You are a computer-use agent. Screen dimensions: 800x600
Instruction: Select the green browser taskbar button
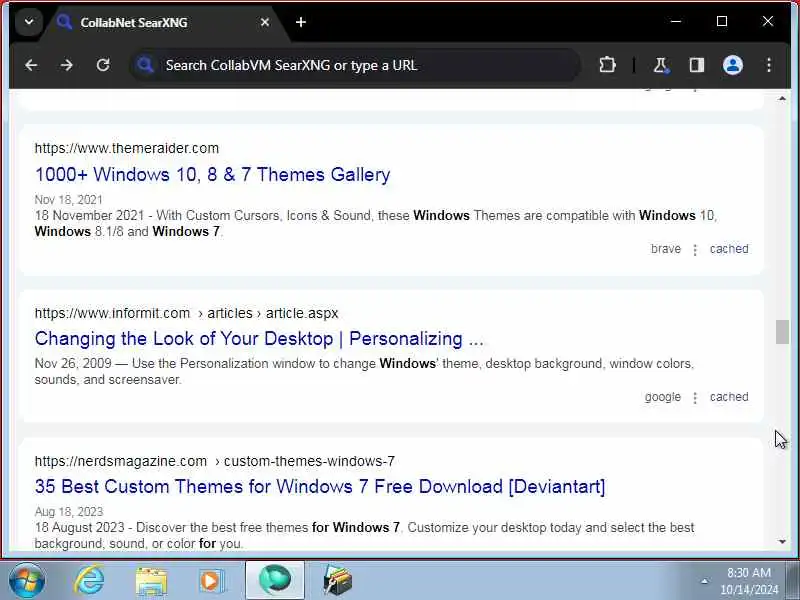coord(275,581)
